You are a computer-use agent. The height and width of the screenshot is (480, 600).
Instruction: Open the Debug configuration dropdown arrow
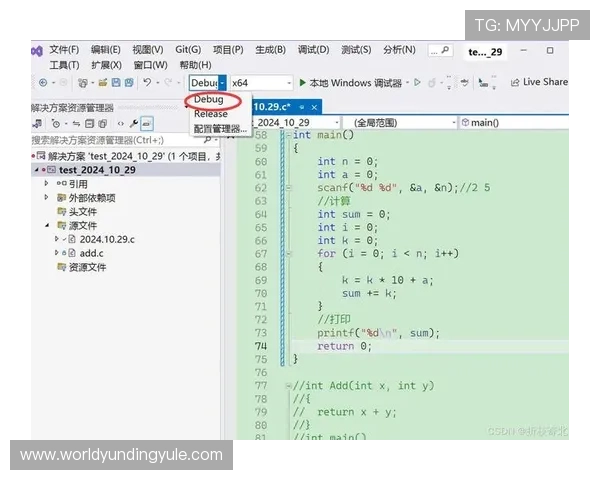[222, 83]
